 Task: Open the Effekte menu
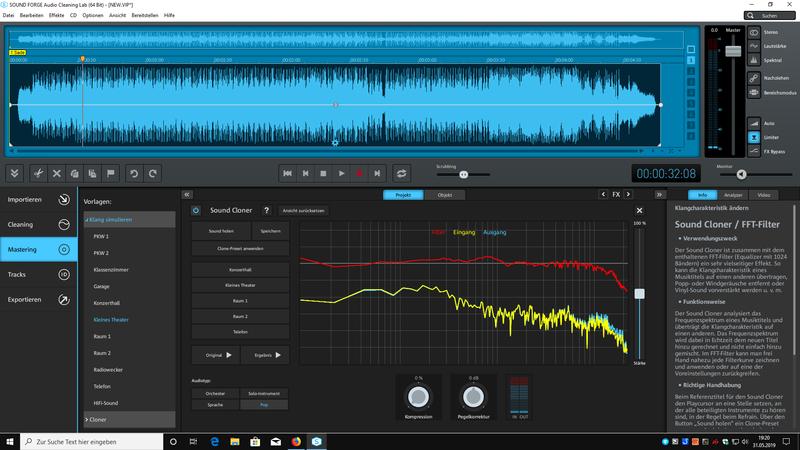coord(56,15)
